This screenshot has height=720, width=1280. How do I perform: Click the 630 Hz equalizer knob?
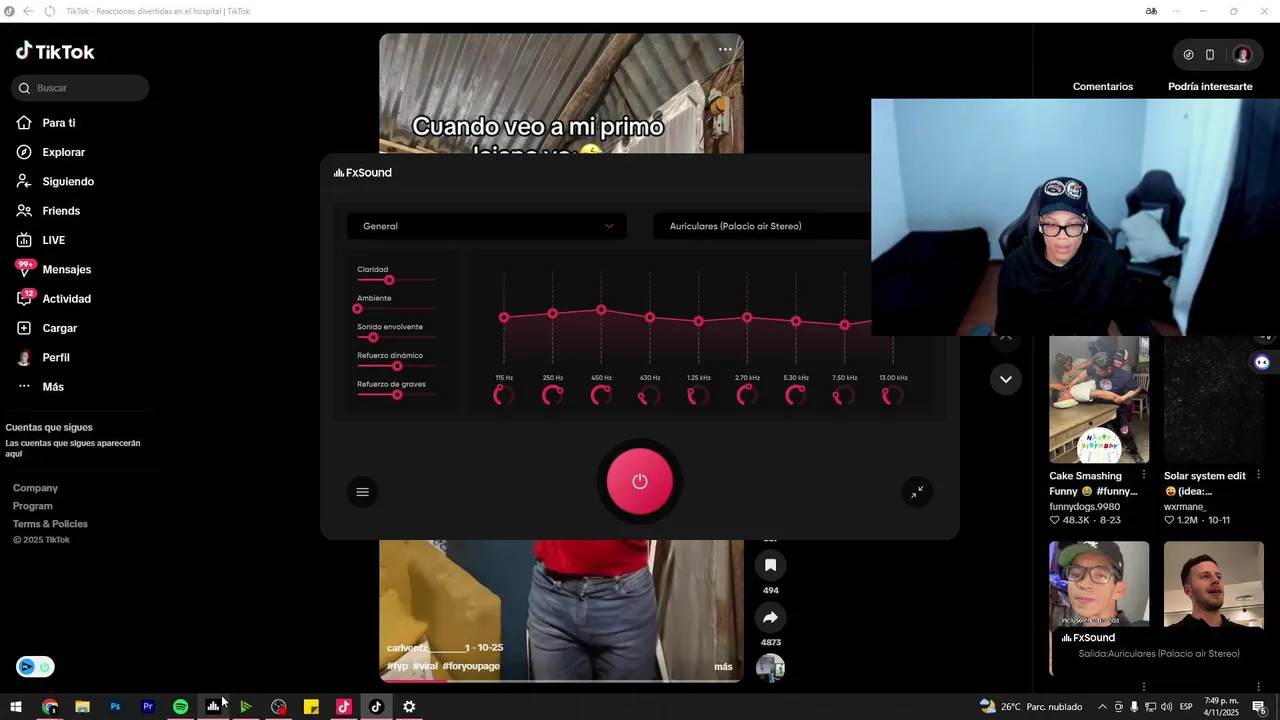pyautogui.click(x=650, y=395)
